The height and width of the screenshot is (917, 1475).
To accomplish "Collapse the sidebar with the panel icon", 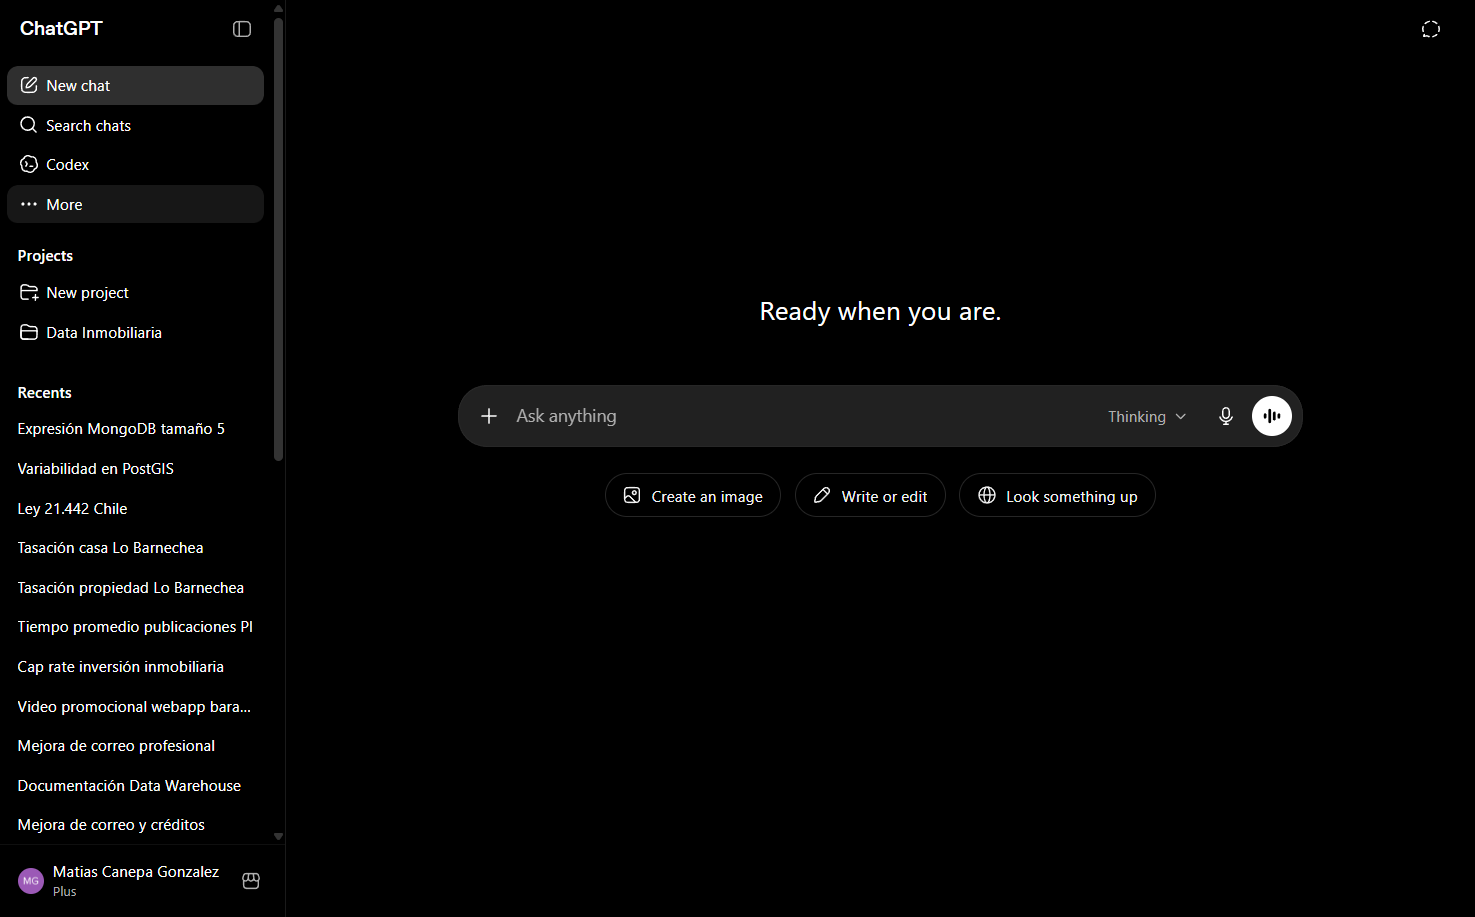I will tap(242, 29).
